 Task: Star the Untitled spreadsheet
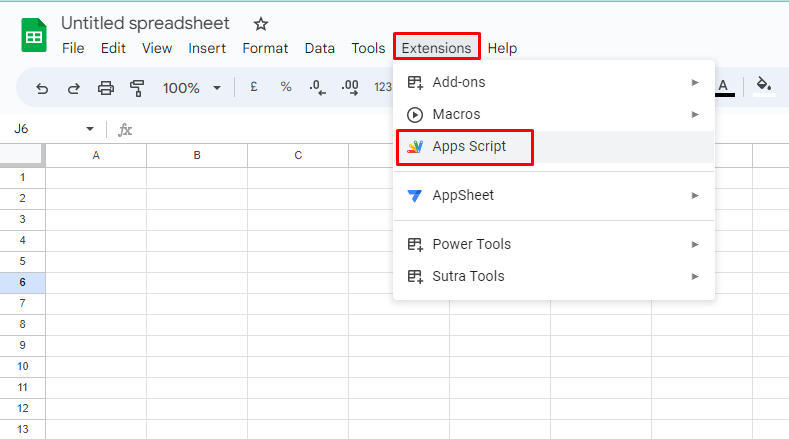[261, 24]
